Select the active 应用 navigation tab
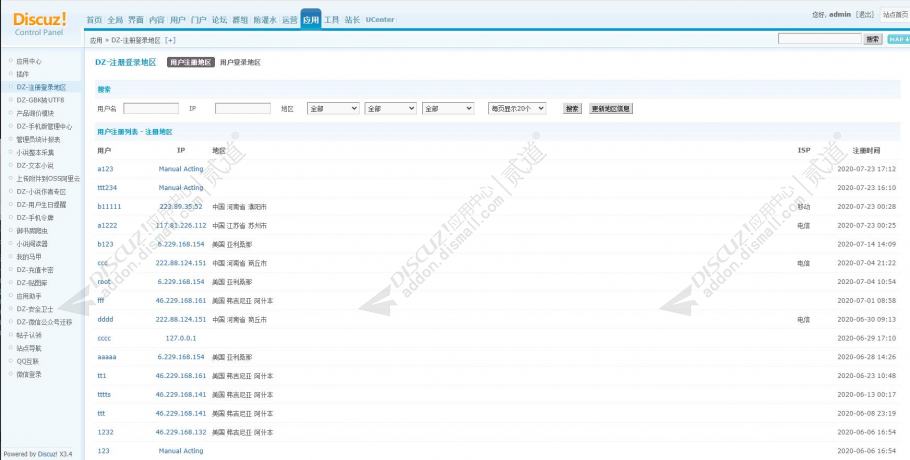 [310, 20]
